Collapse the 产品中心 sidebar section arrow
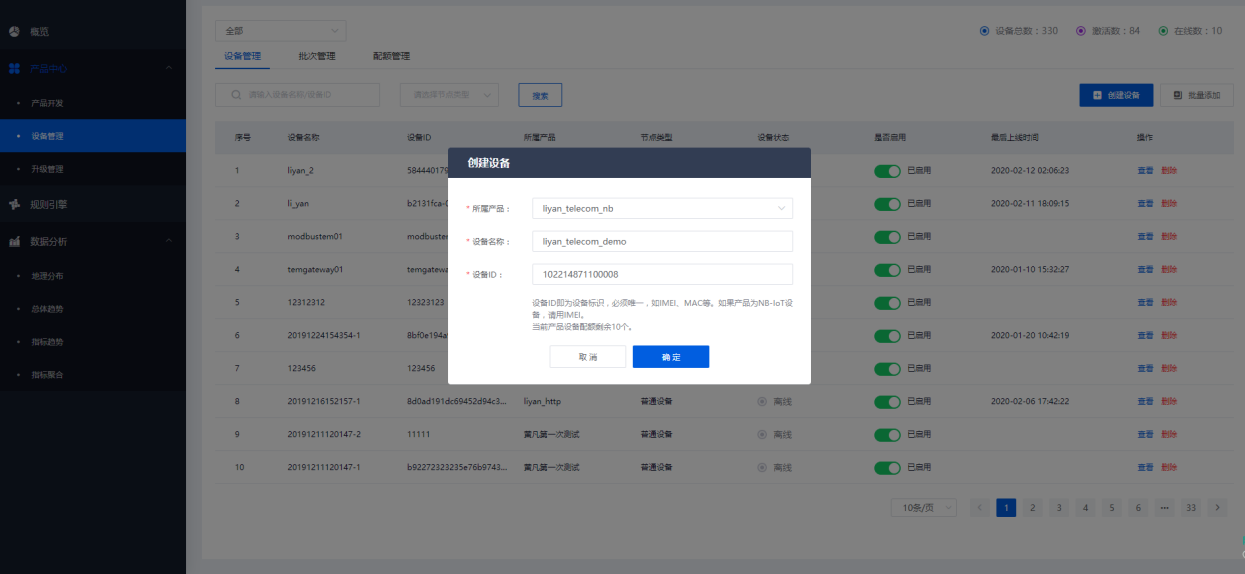 (168, 69)
